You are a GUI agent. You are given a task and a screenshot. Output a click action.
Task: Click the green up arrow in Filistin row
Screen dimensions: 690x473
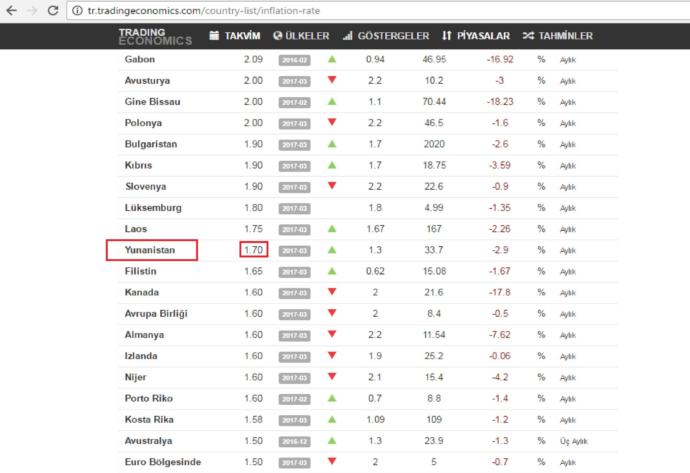point(332,271)
